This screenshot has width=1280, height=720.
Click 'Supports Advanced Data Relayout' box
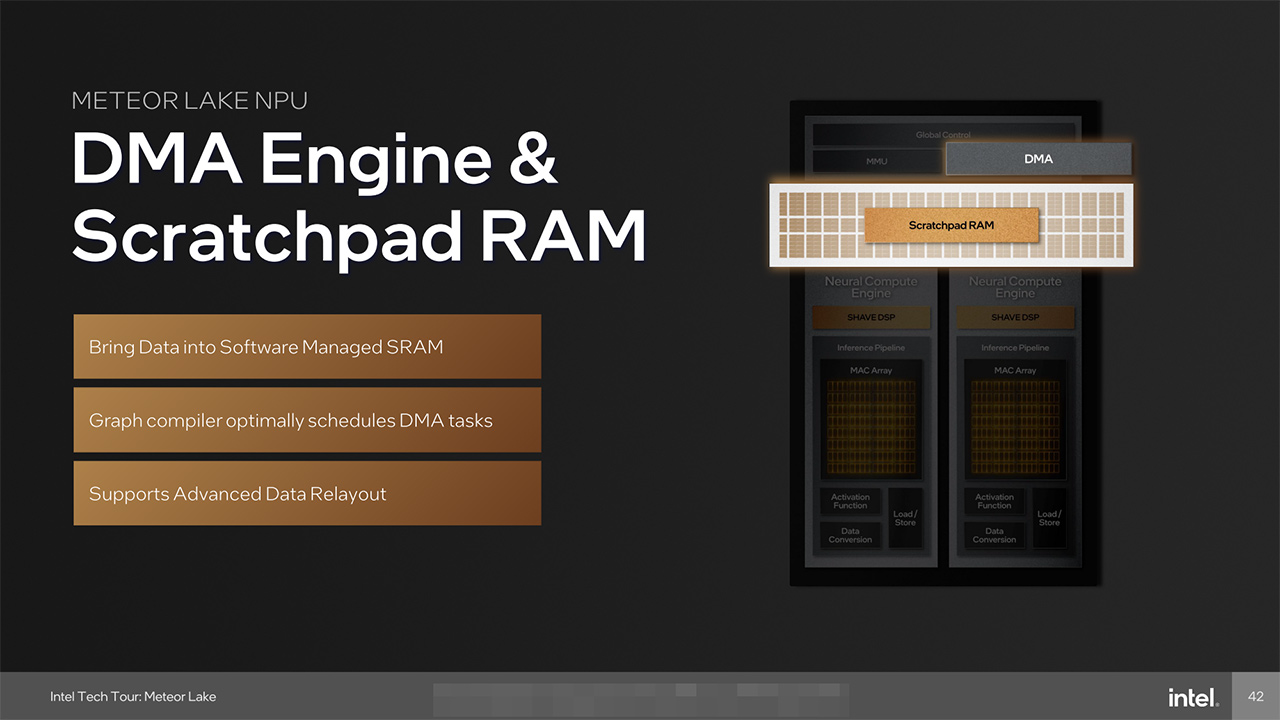[307, 493]
